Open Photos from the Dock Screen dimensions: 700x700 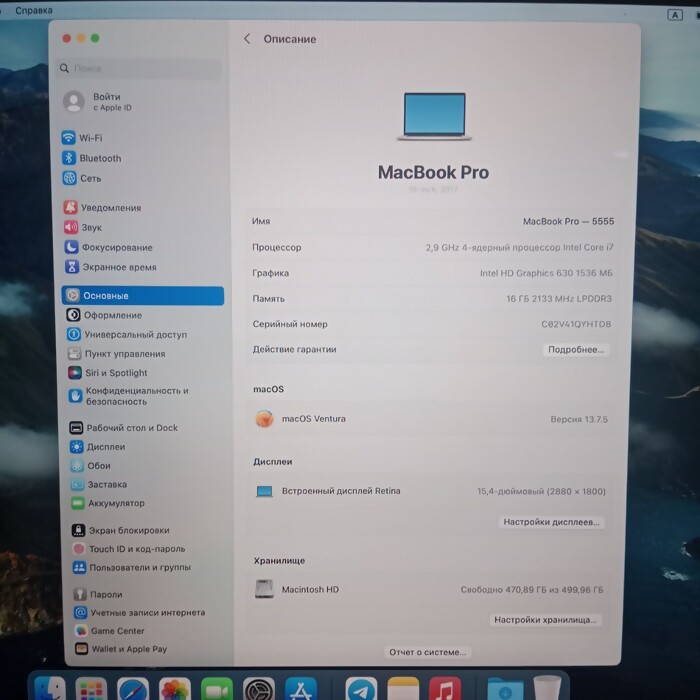(x=175, y=688)
